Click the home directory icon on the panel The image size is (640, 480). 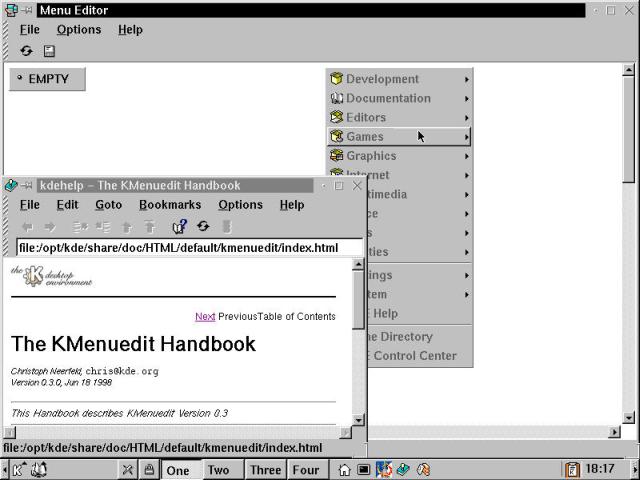344,469
